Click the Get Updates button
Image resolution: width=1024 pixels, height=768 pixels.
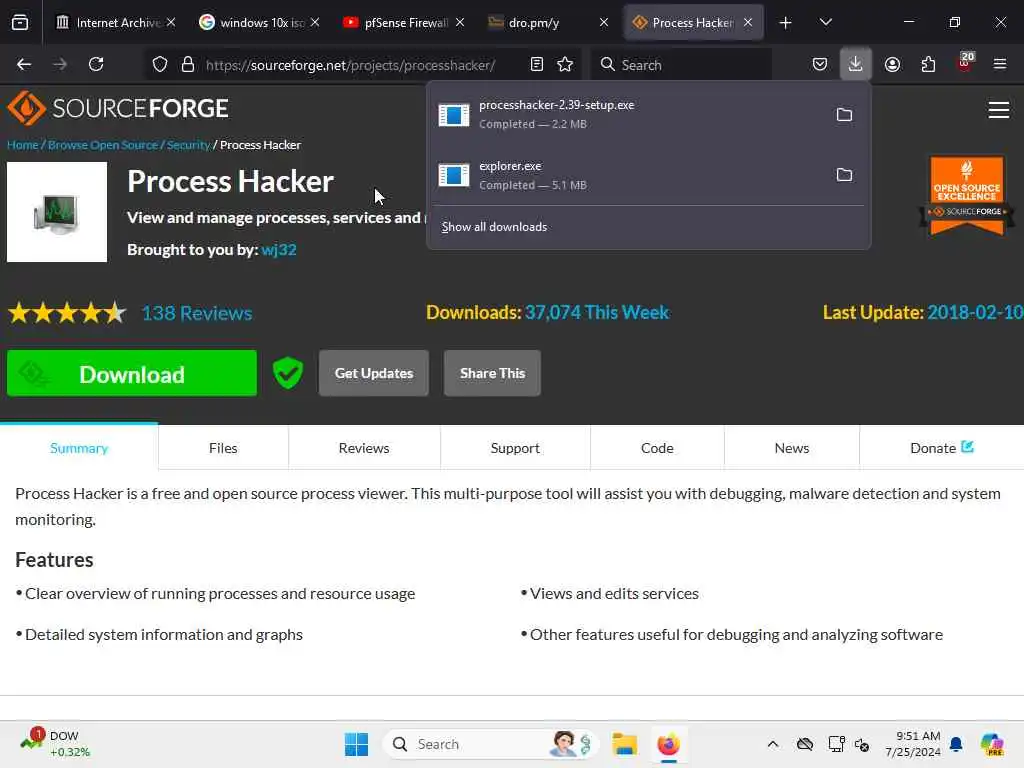click(x=374, y=373)
